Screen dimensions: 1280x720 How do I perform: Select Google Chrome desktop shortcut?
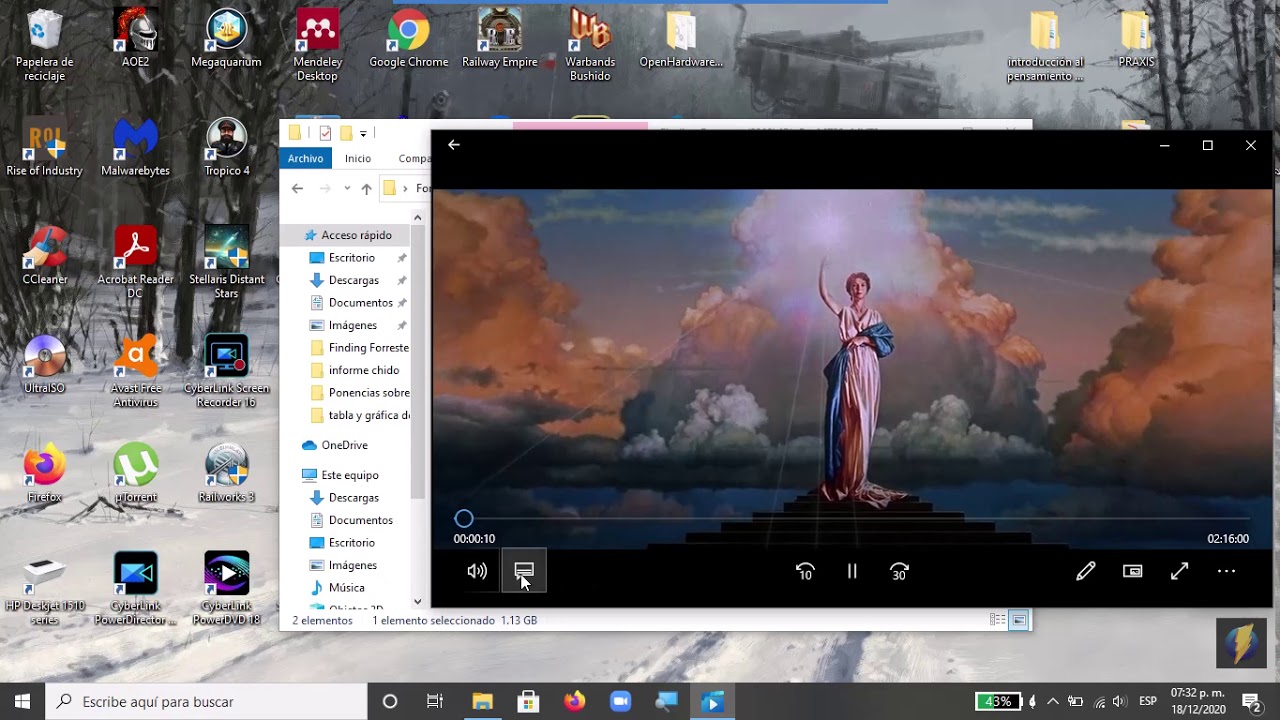(x=408, y=40)
